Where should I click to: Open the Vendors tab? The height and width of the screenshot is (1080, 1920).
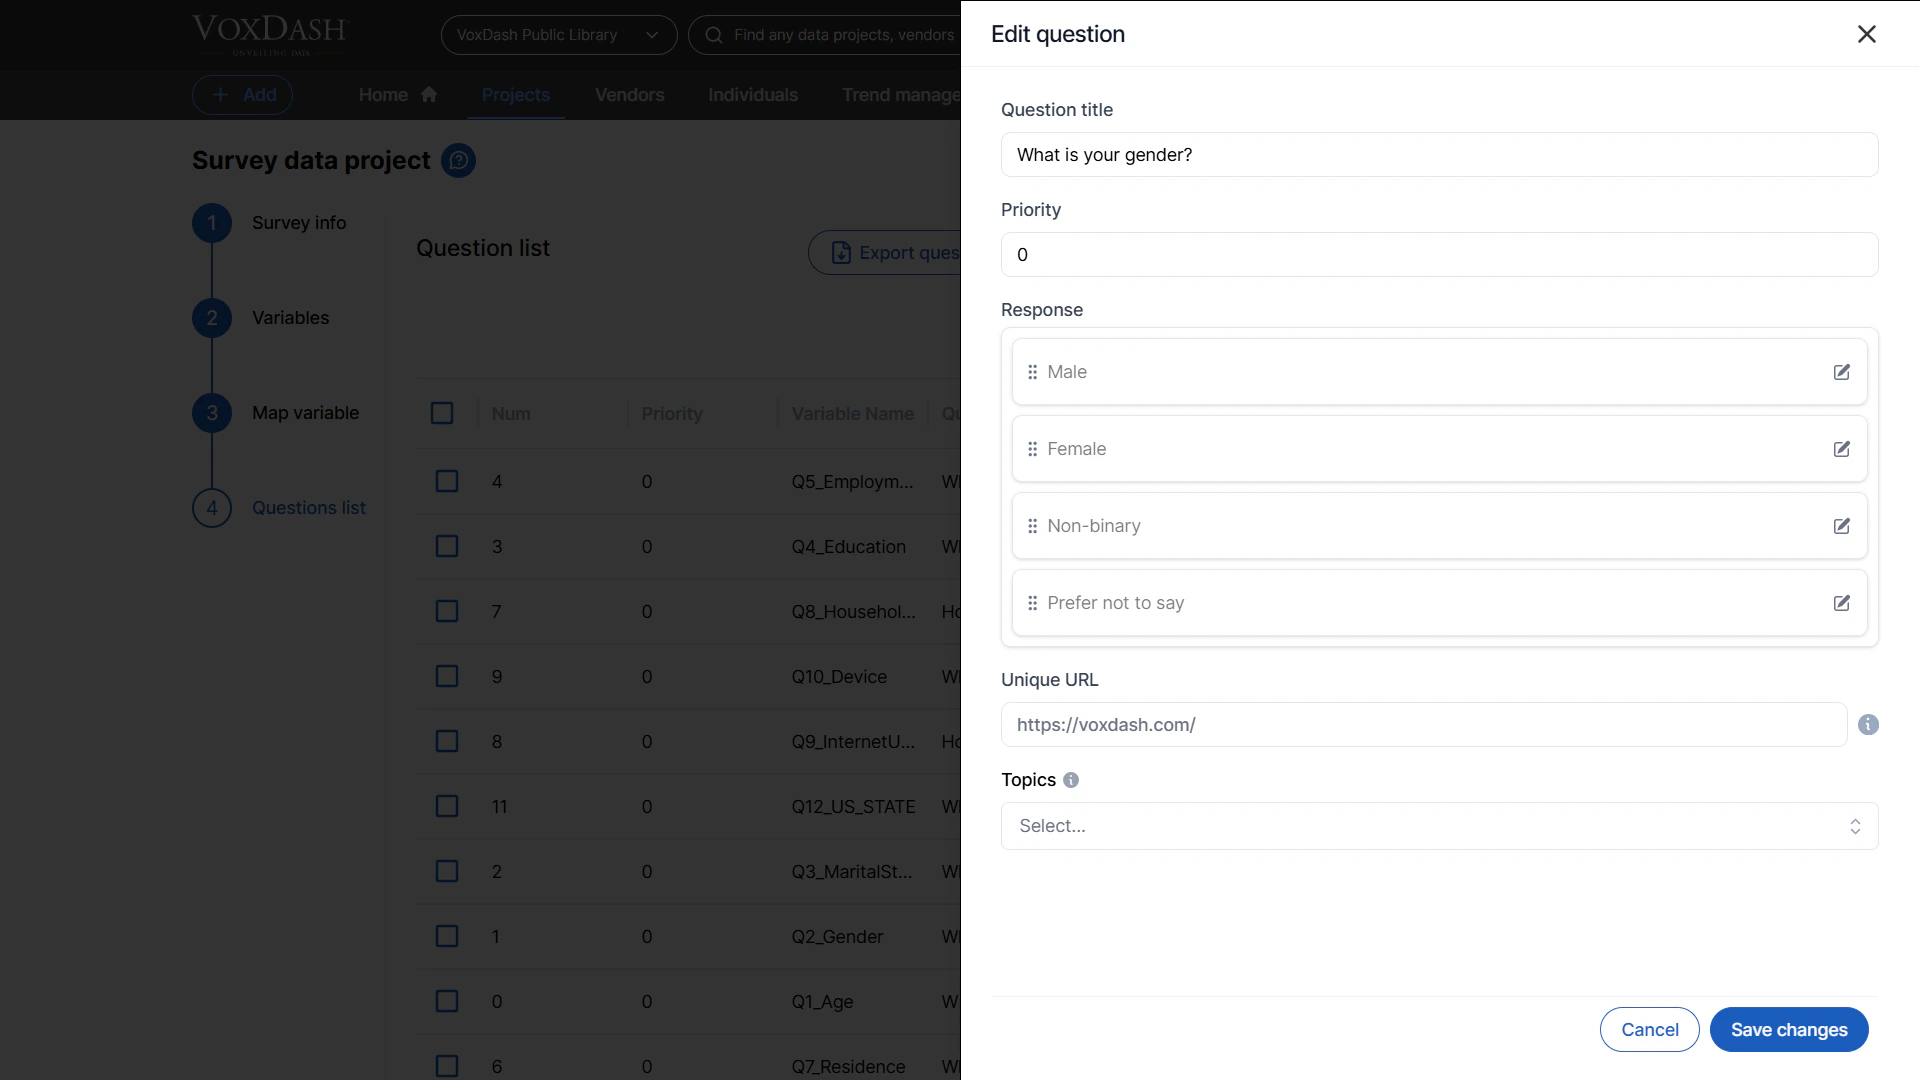click(x=629, y=95)
